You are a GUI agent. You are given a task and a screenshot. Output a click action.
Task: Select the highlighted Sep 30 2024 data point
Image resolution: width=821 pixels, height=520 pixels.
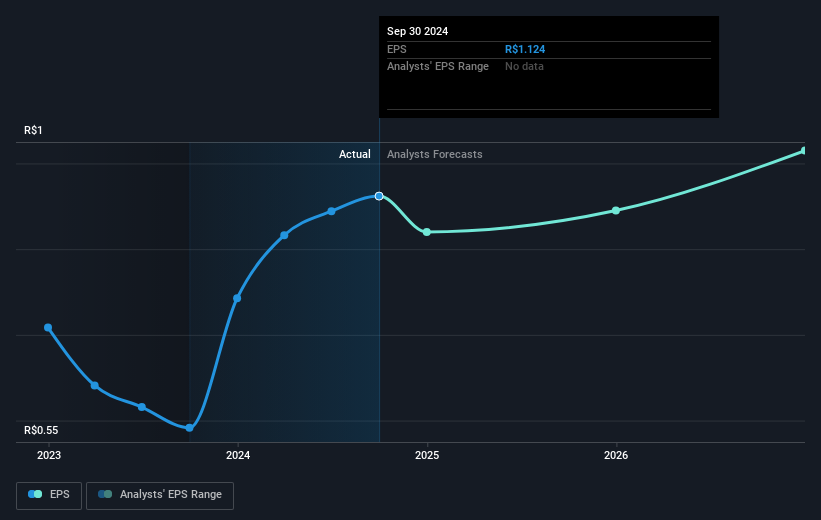pos(379,196)
